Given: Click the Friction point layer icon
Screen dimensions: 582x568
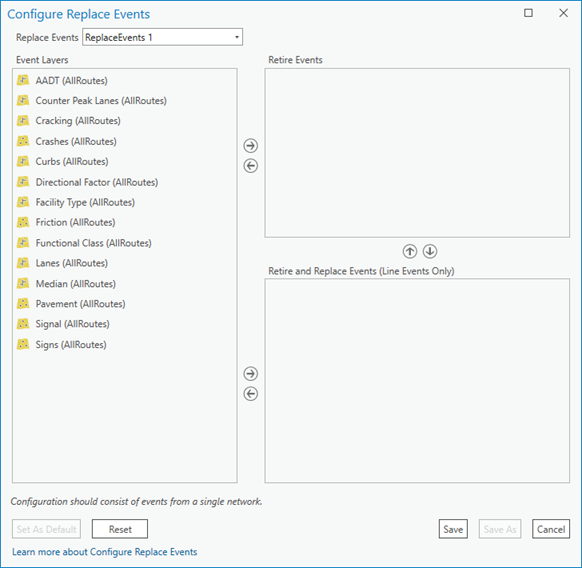Looking at the screenshot, I should pos(23,222).
